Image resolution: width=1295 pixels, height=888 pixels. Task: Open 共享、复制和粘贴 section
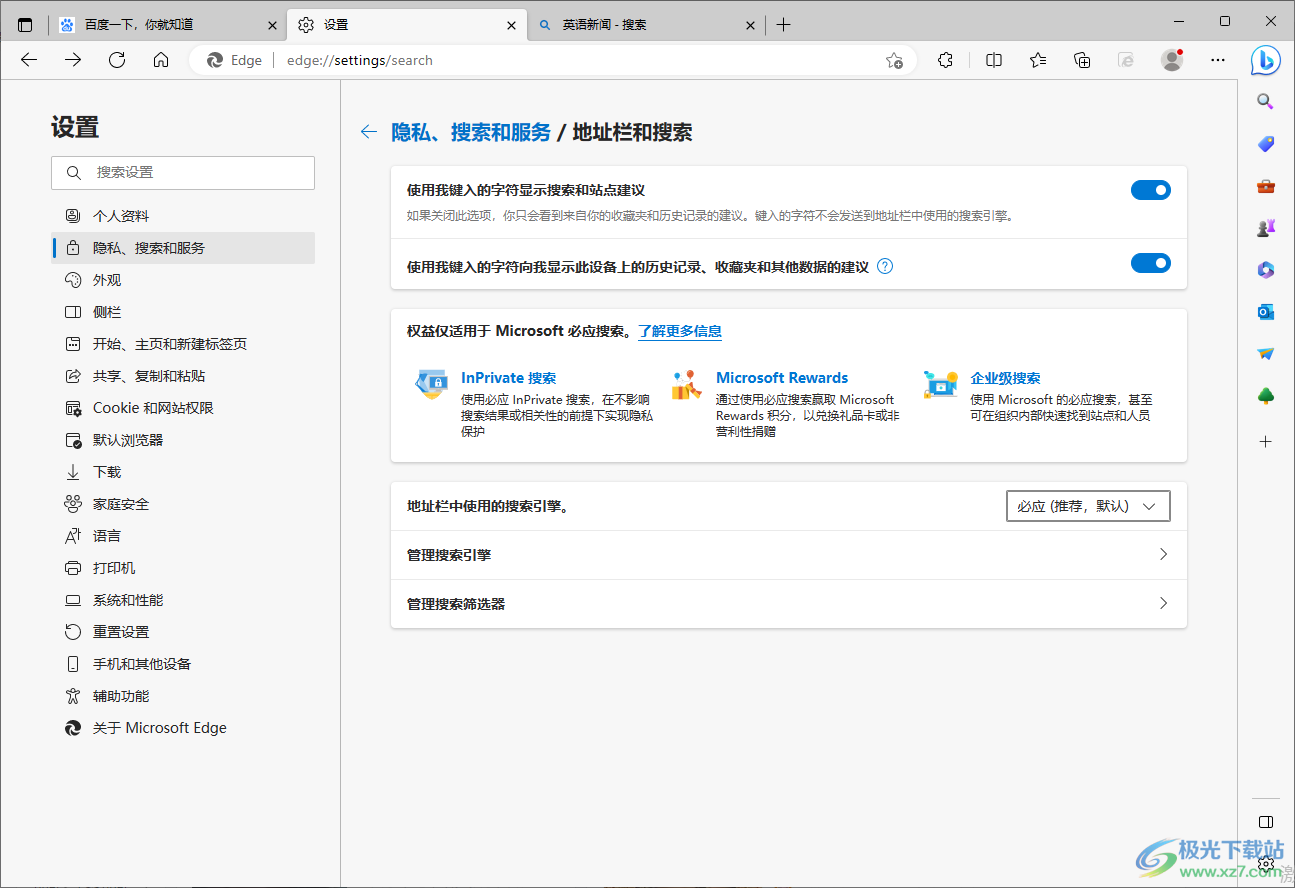point(183,376)
